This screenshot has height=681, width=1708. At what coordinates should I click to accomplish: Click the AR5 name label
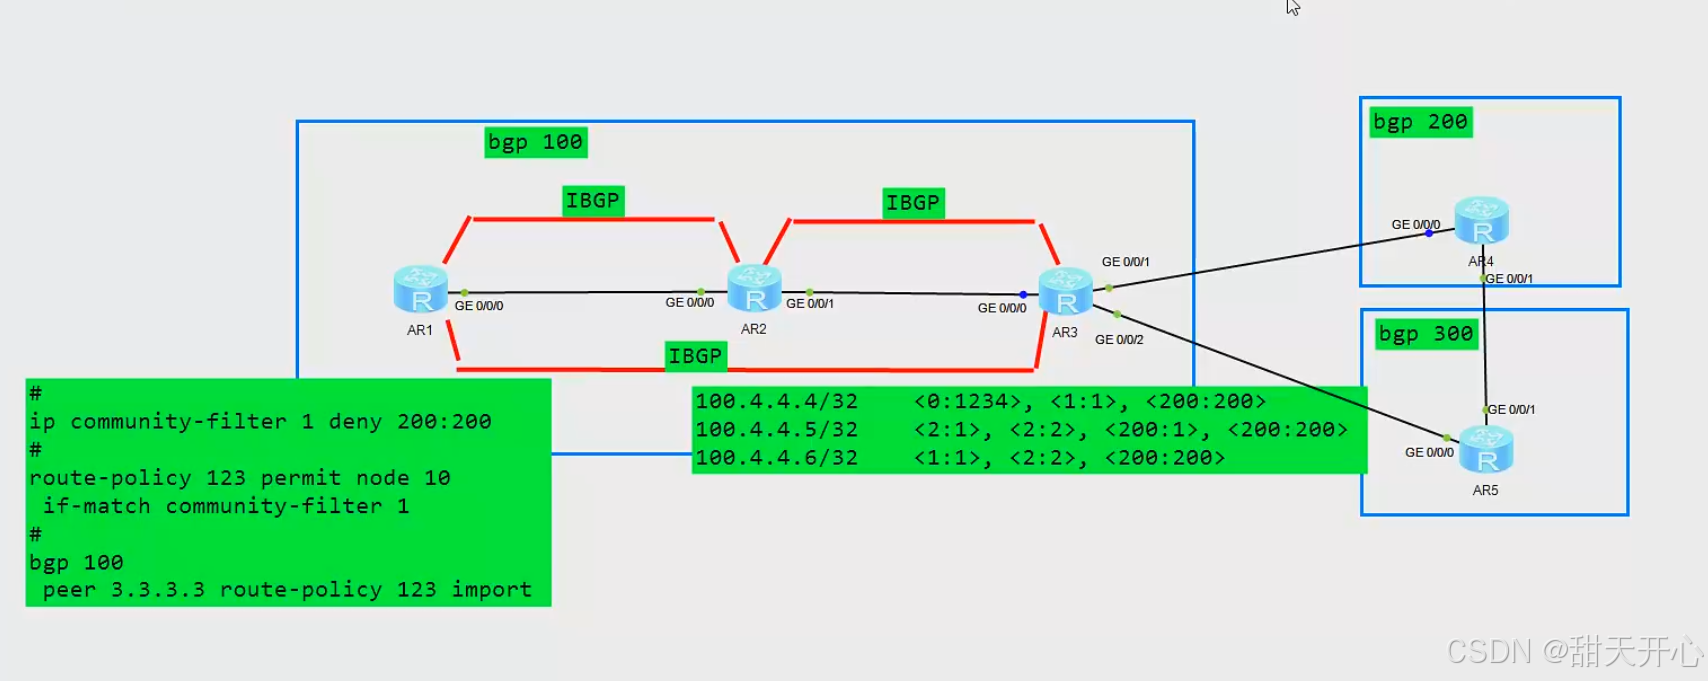(1485, 490)
